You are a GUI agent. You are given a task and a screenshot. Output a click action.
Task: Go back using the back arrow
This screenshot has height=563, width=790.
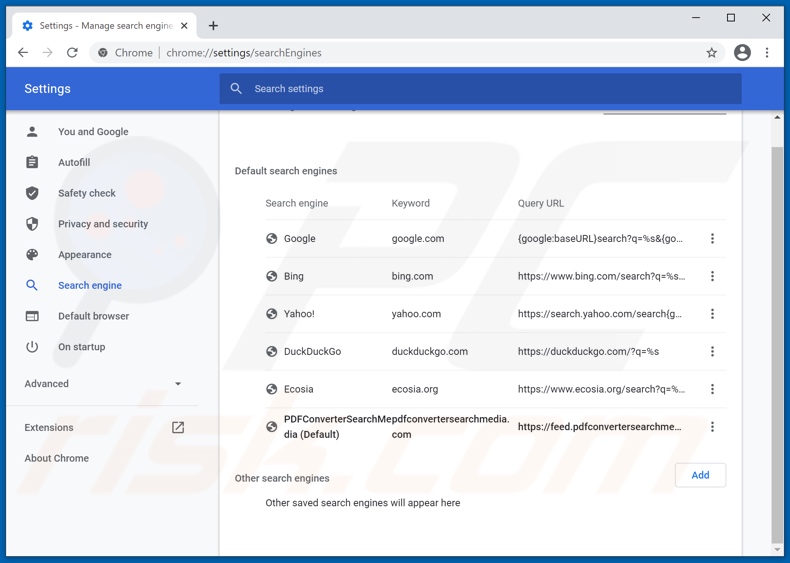(x=23, y=53)
